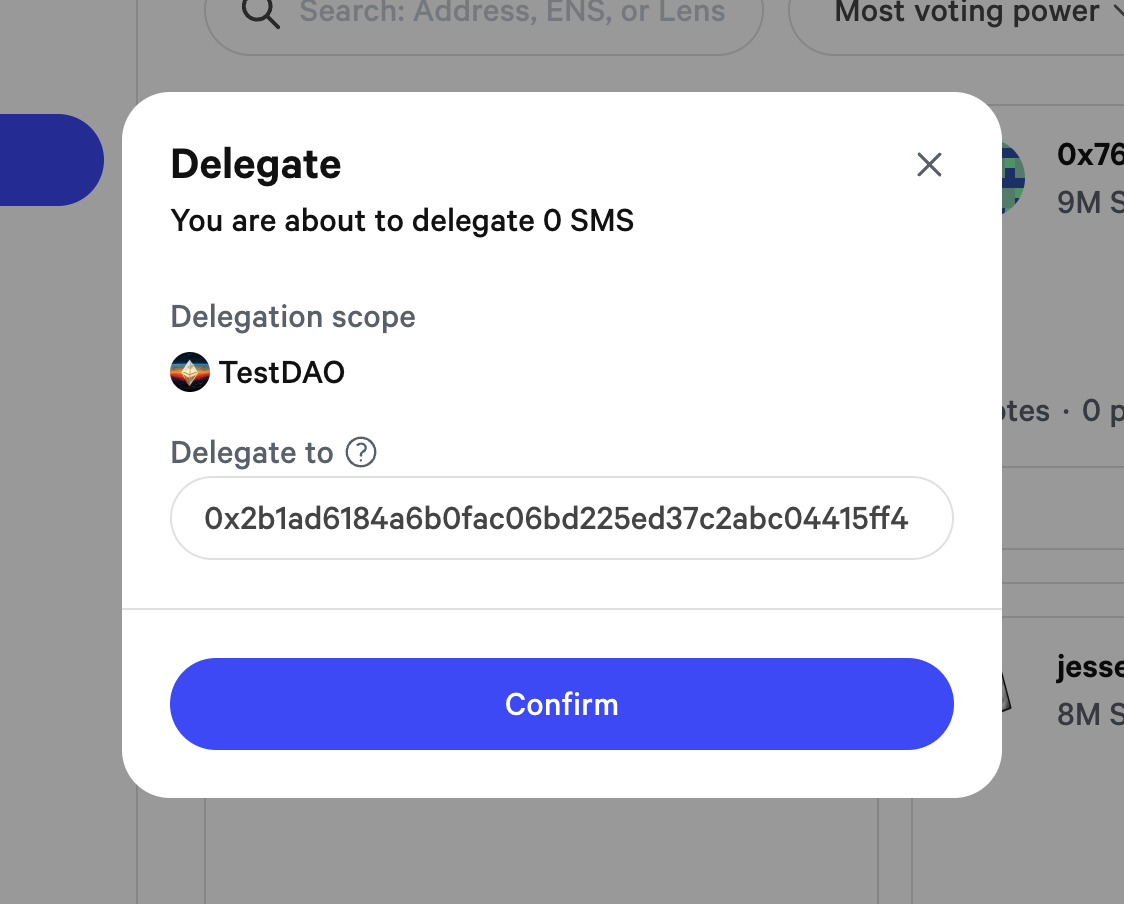
Task: Open the Most voting power dropdown
Action: pyautogui.click(x=970, y=14)
